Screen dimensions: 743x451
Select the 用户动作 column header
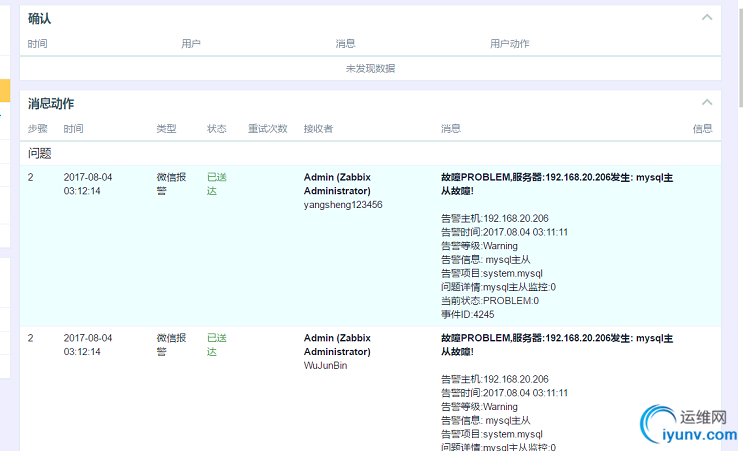[509, 44]
